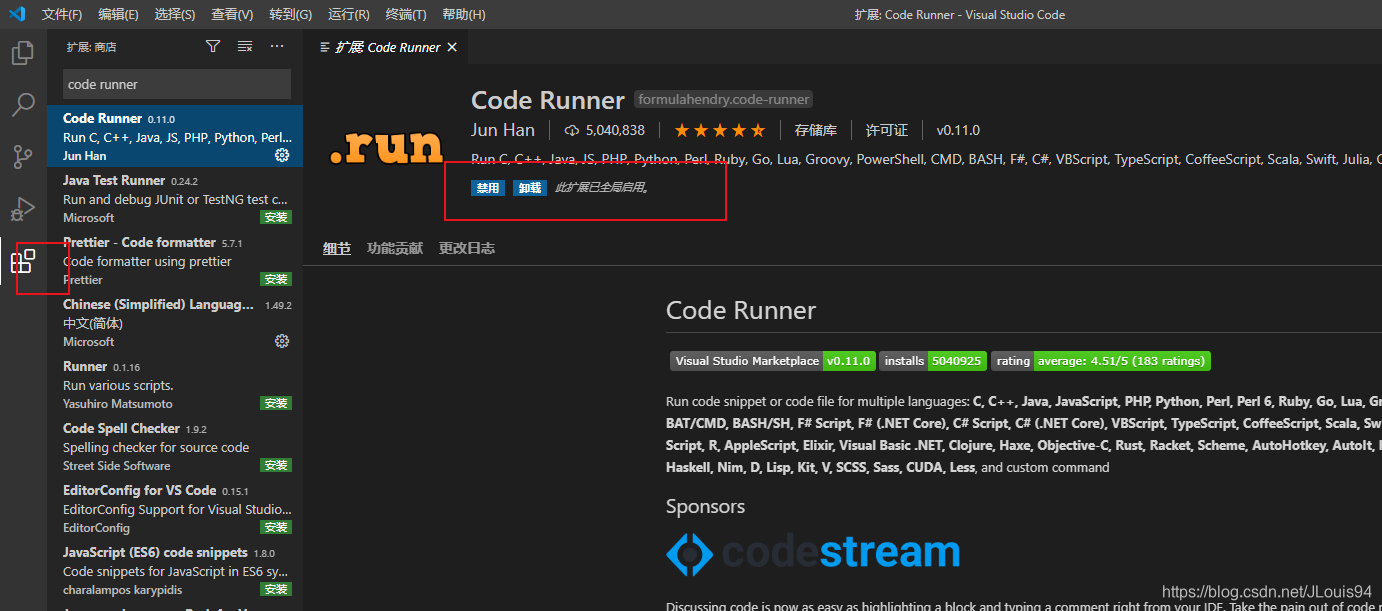This screenshot has width=1382, height=611.
Task: Click the .run Code Runner logo
Action: [x=386, y=146]
